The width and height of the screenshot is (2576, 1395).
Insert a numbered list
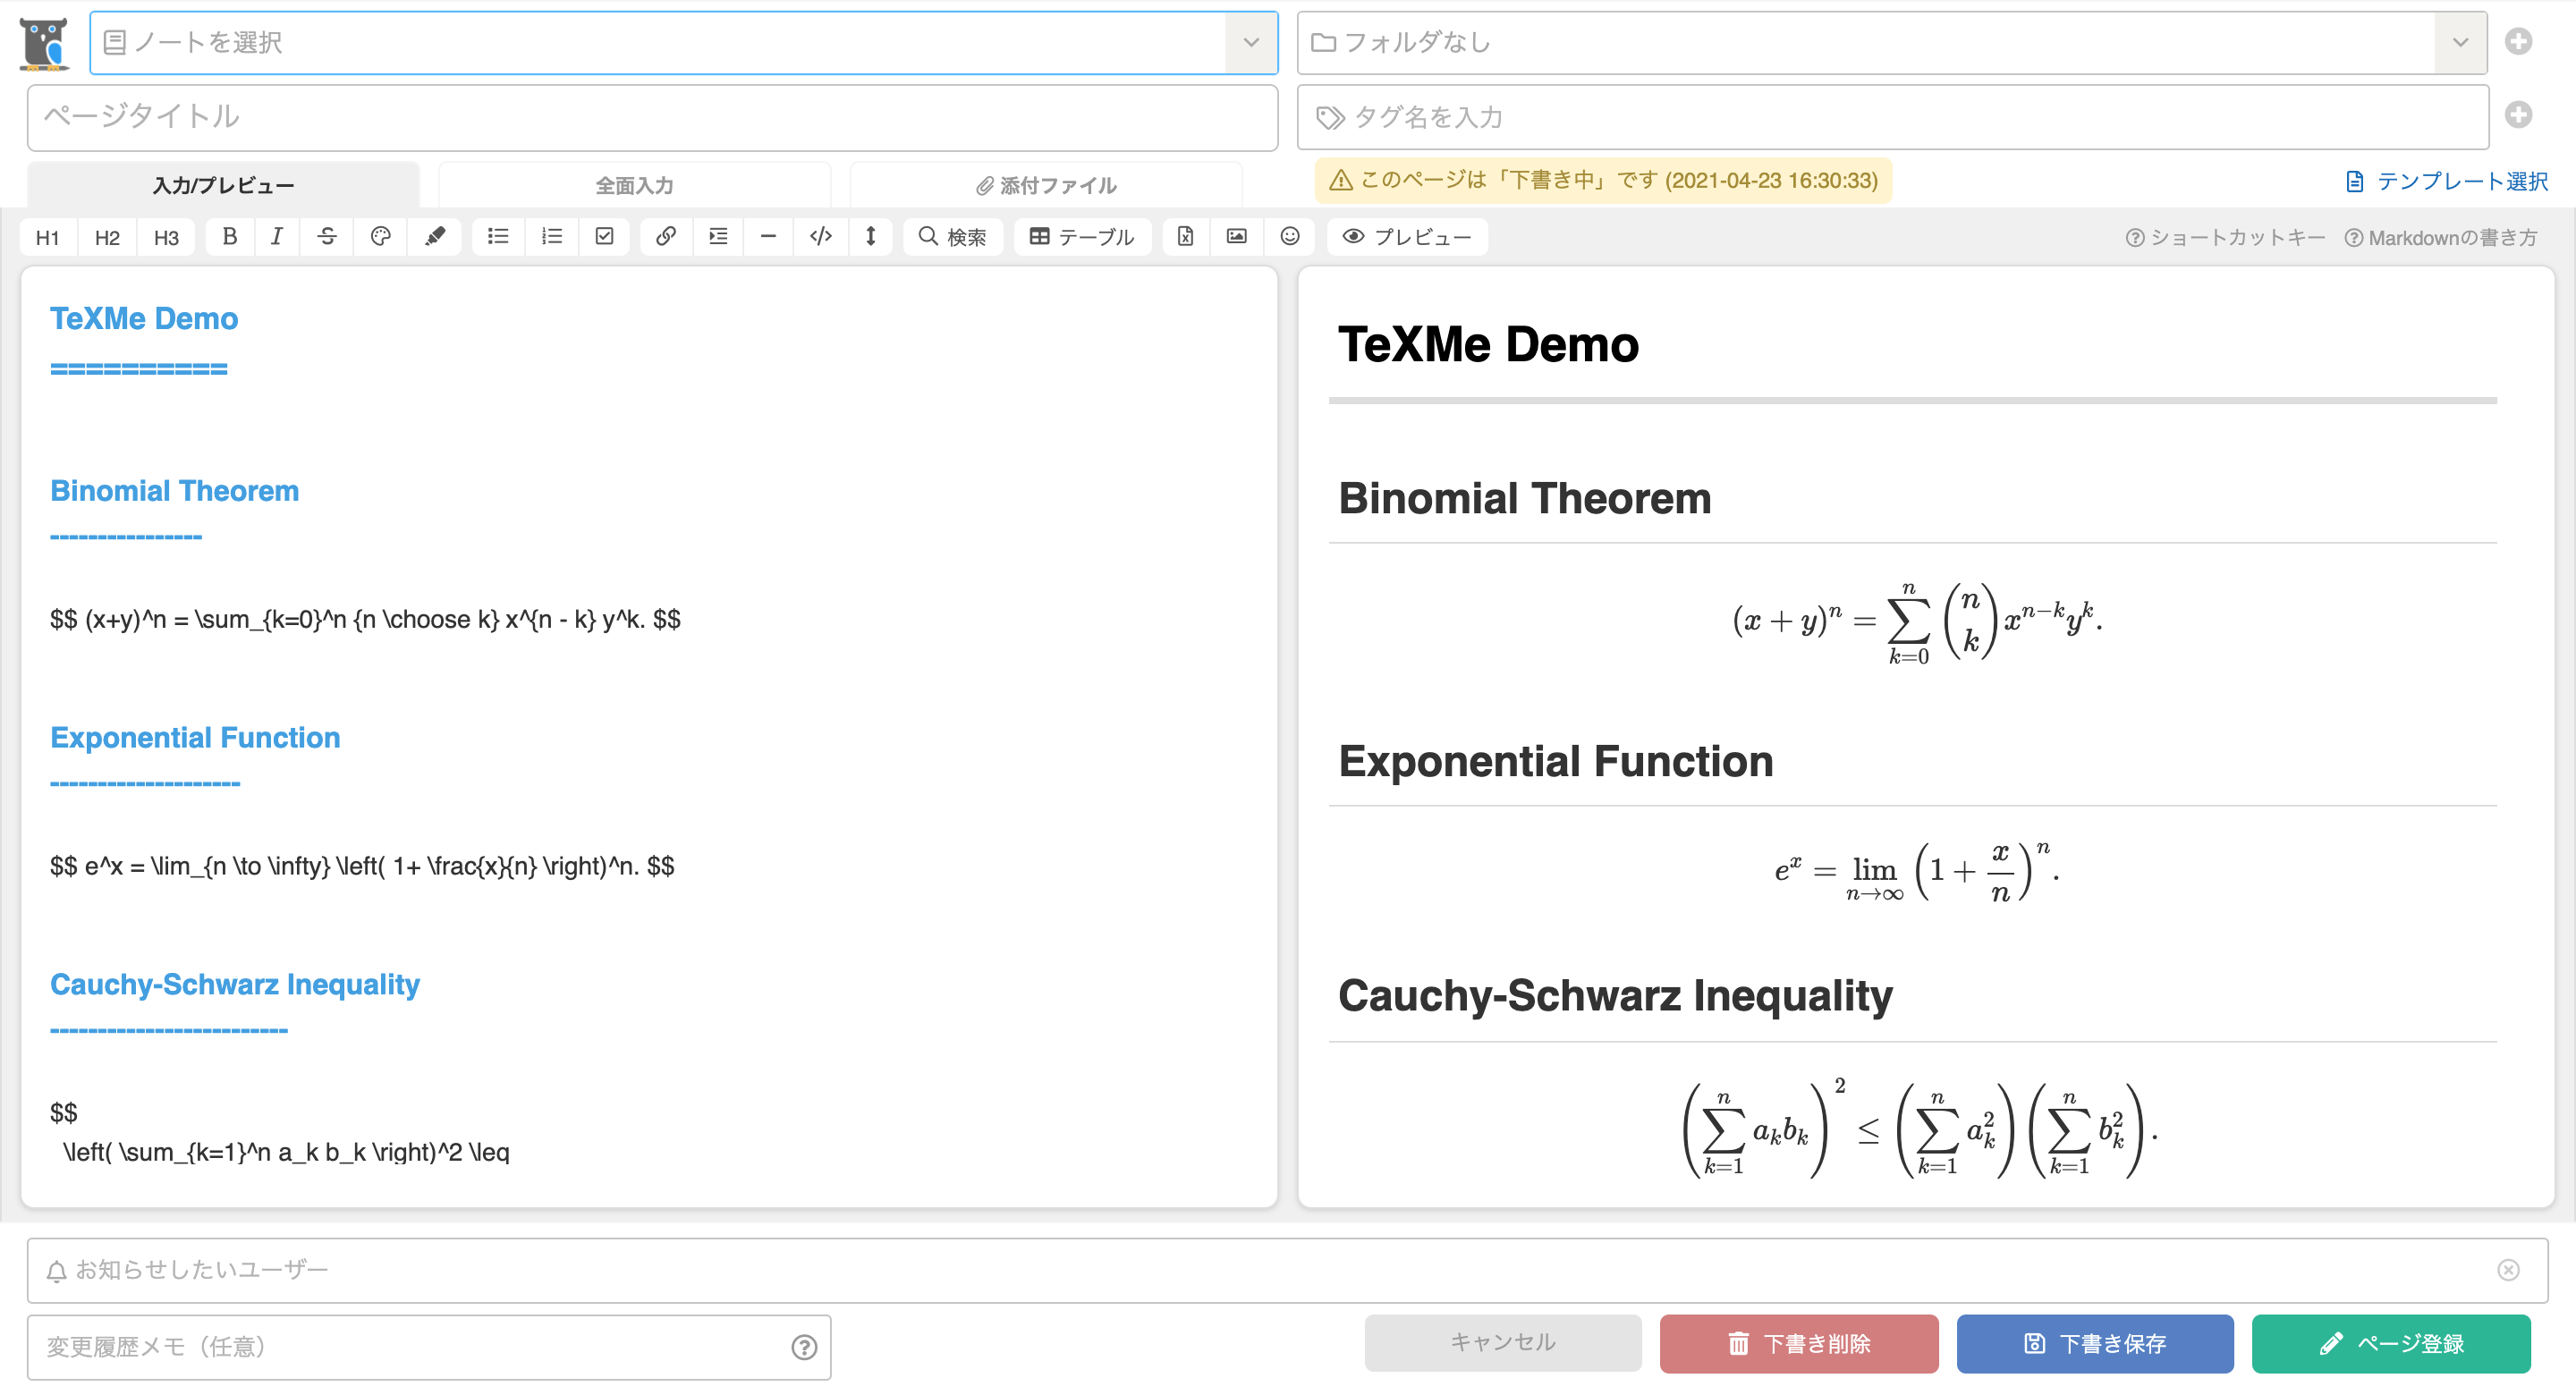click(551, 236)
